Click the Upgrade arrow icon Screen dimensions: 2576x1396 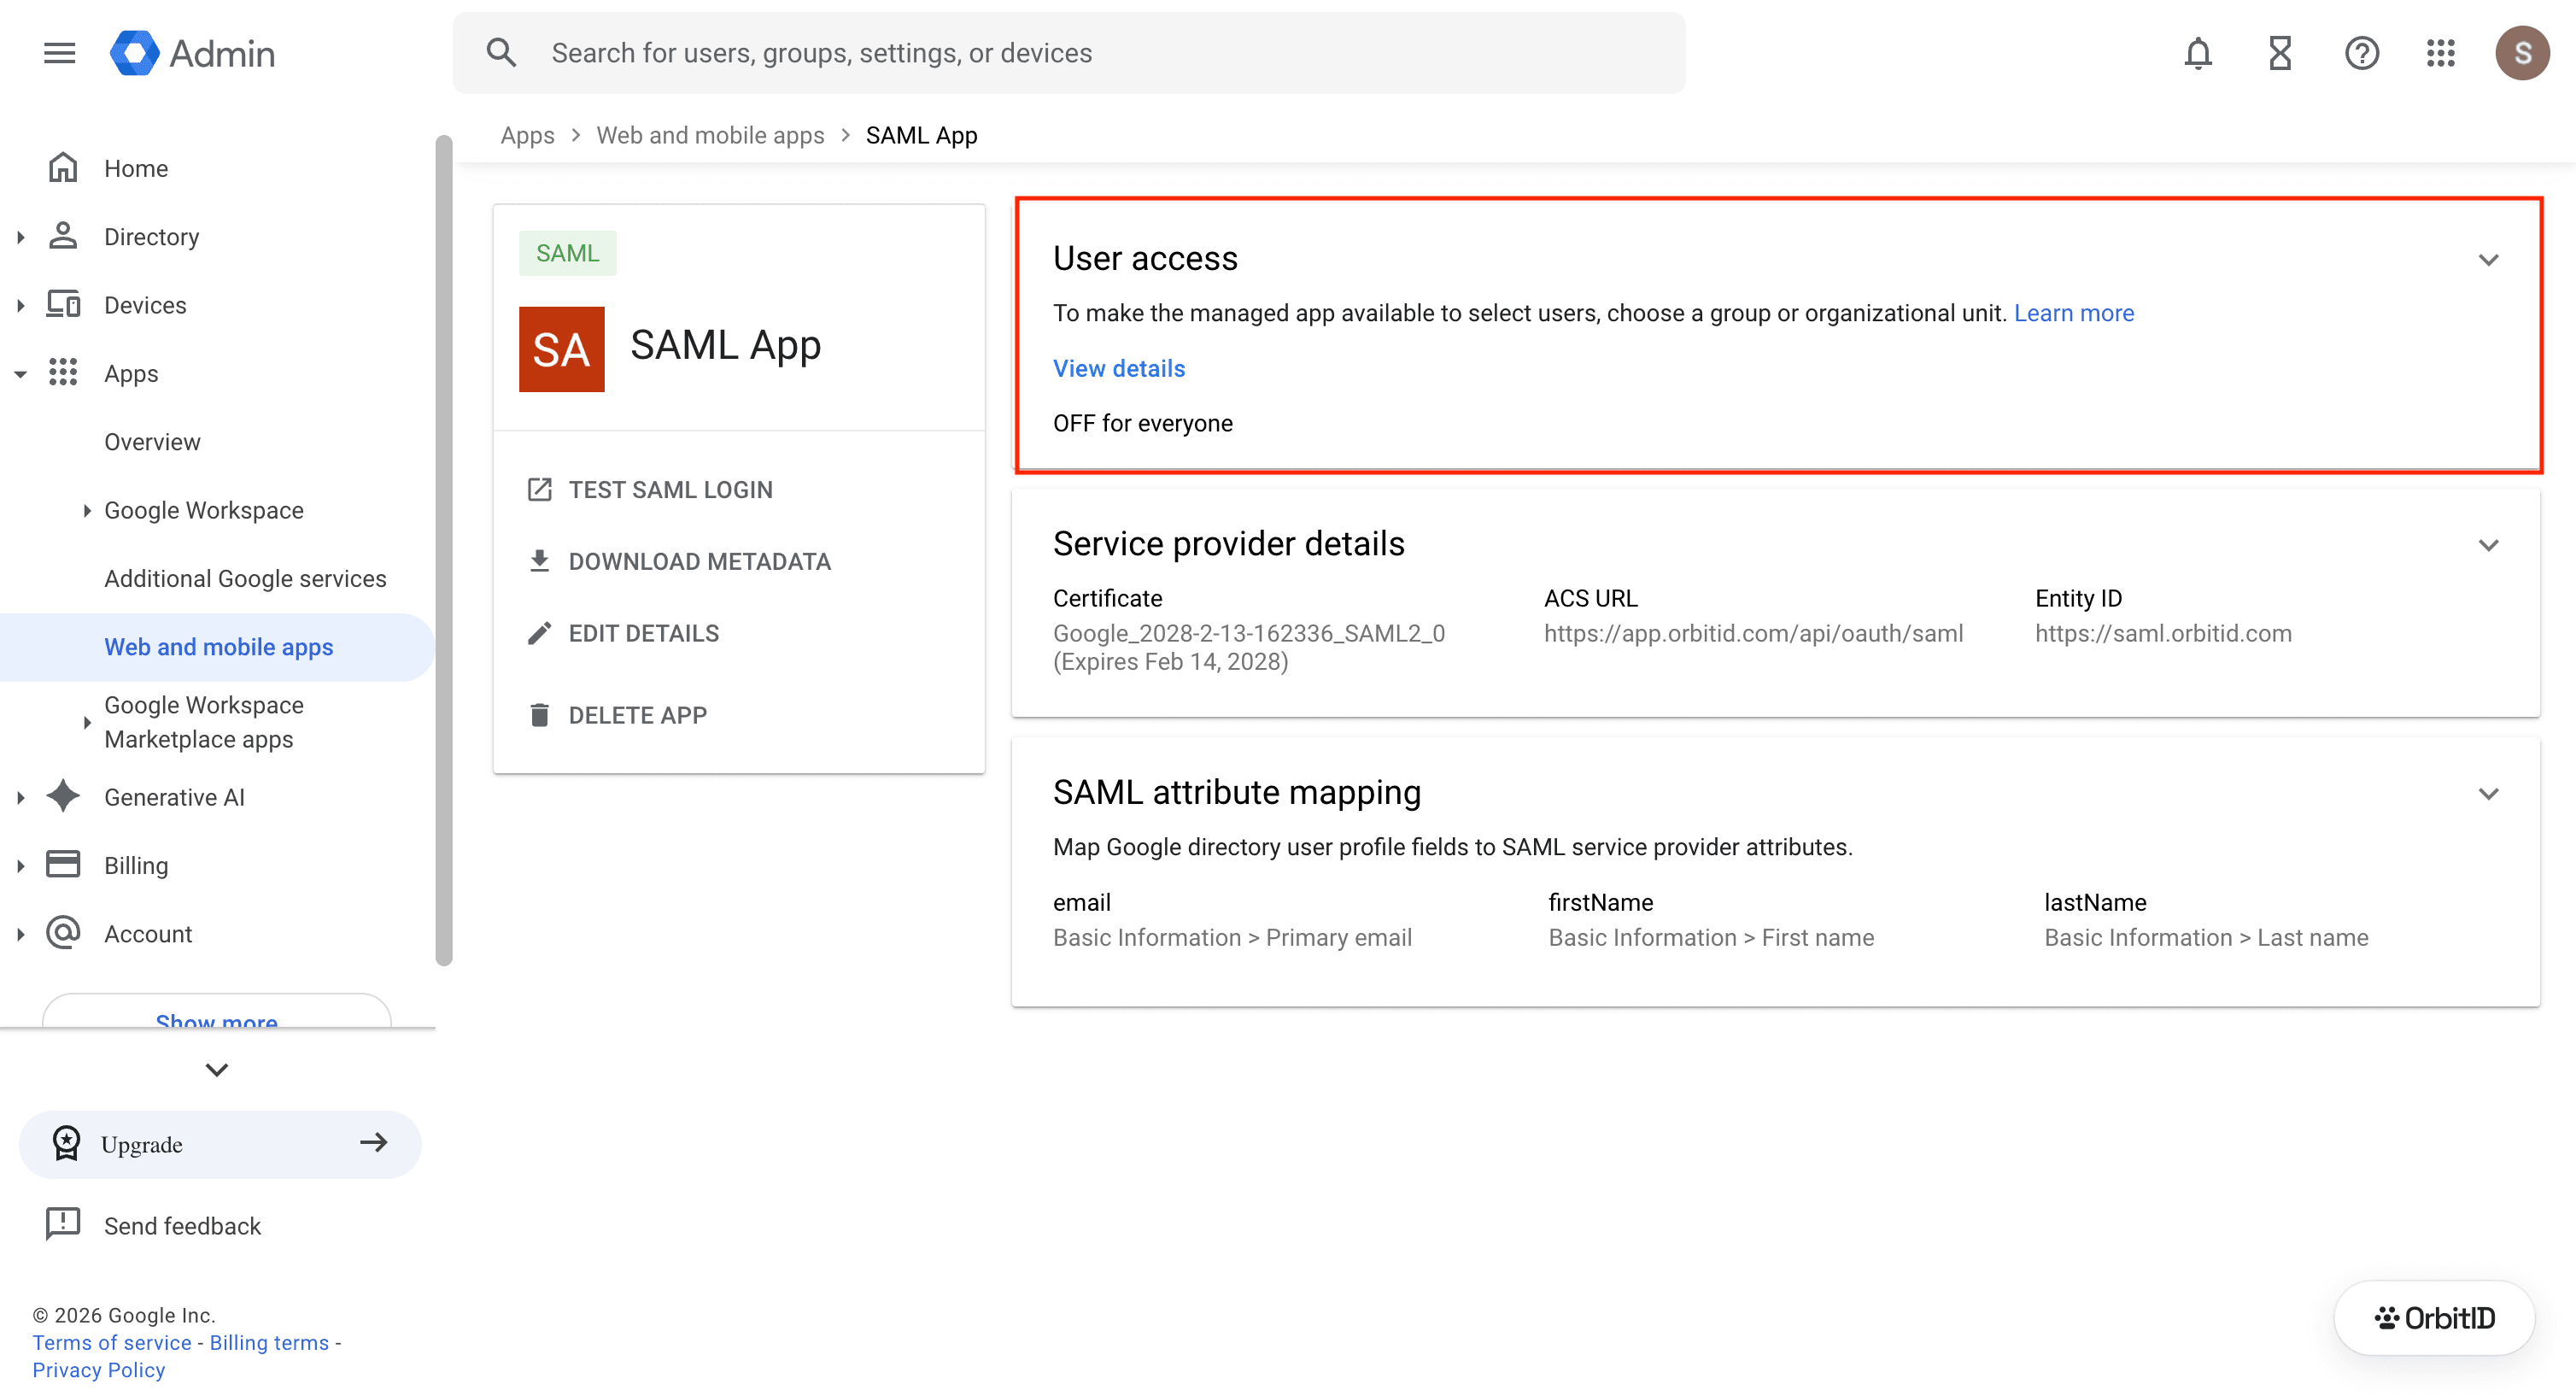coord(373,1142)
